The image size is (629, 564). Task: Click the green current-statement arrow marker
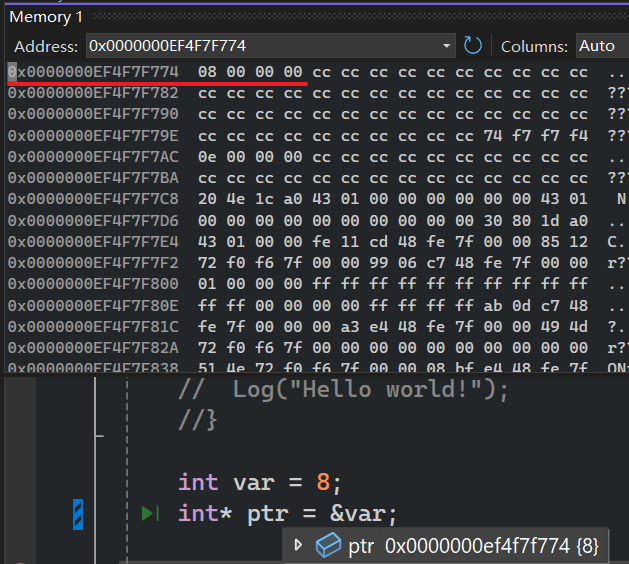tap(150, 513)
